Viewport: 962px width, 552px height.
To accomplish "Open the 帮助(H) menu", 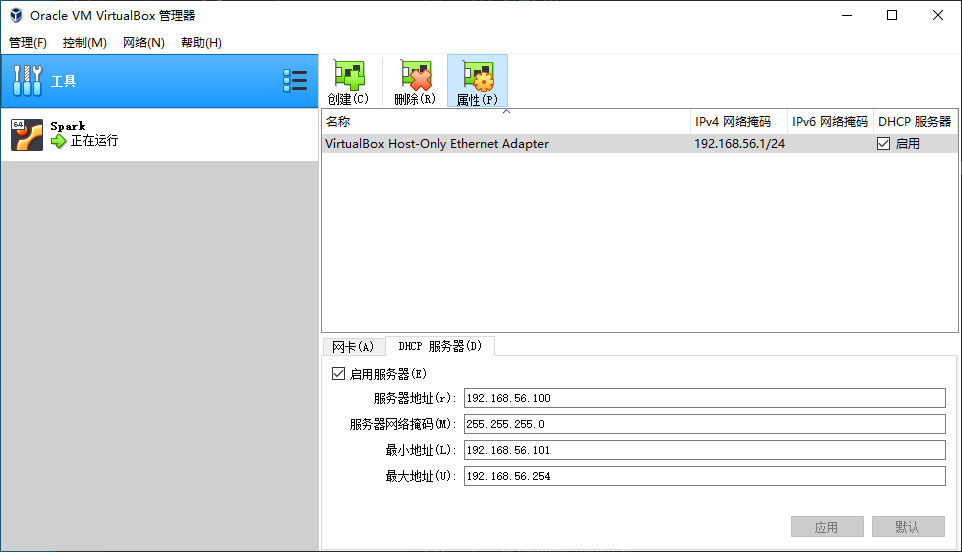I will [201, 42].
